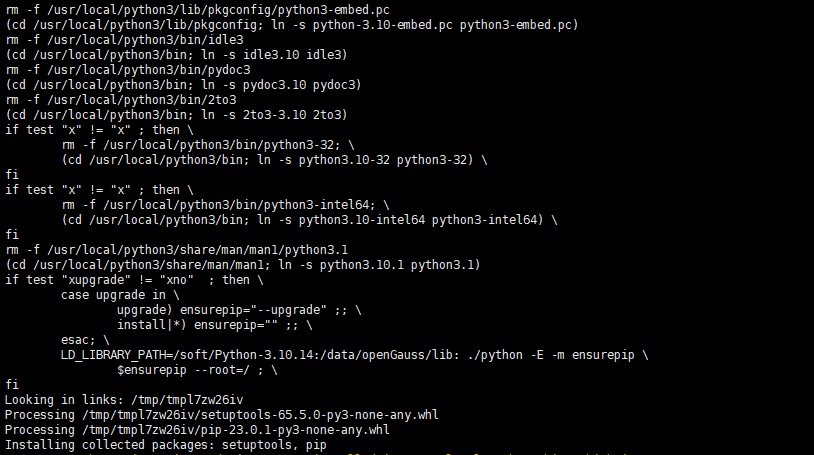
Task: Click the "ln -s 2to3-3.10 2to3" line
Action: (x=176, y=114)
